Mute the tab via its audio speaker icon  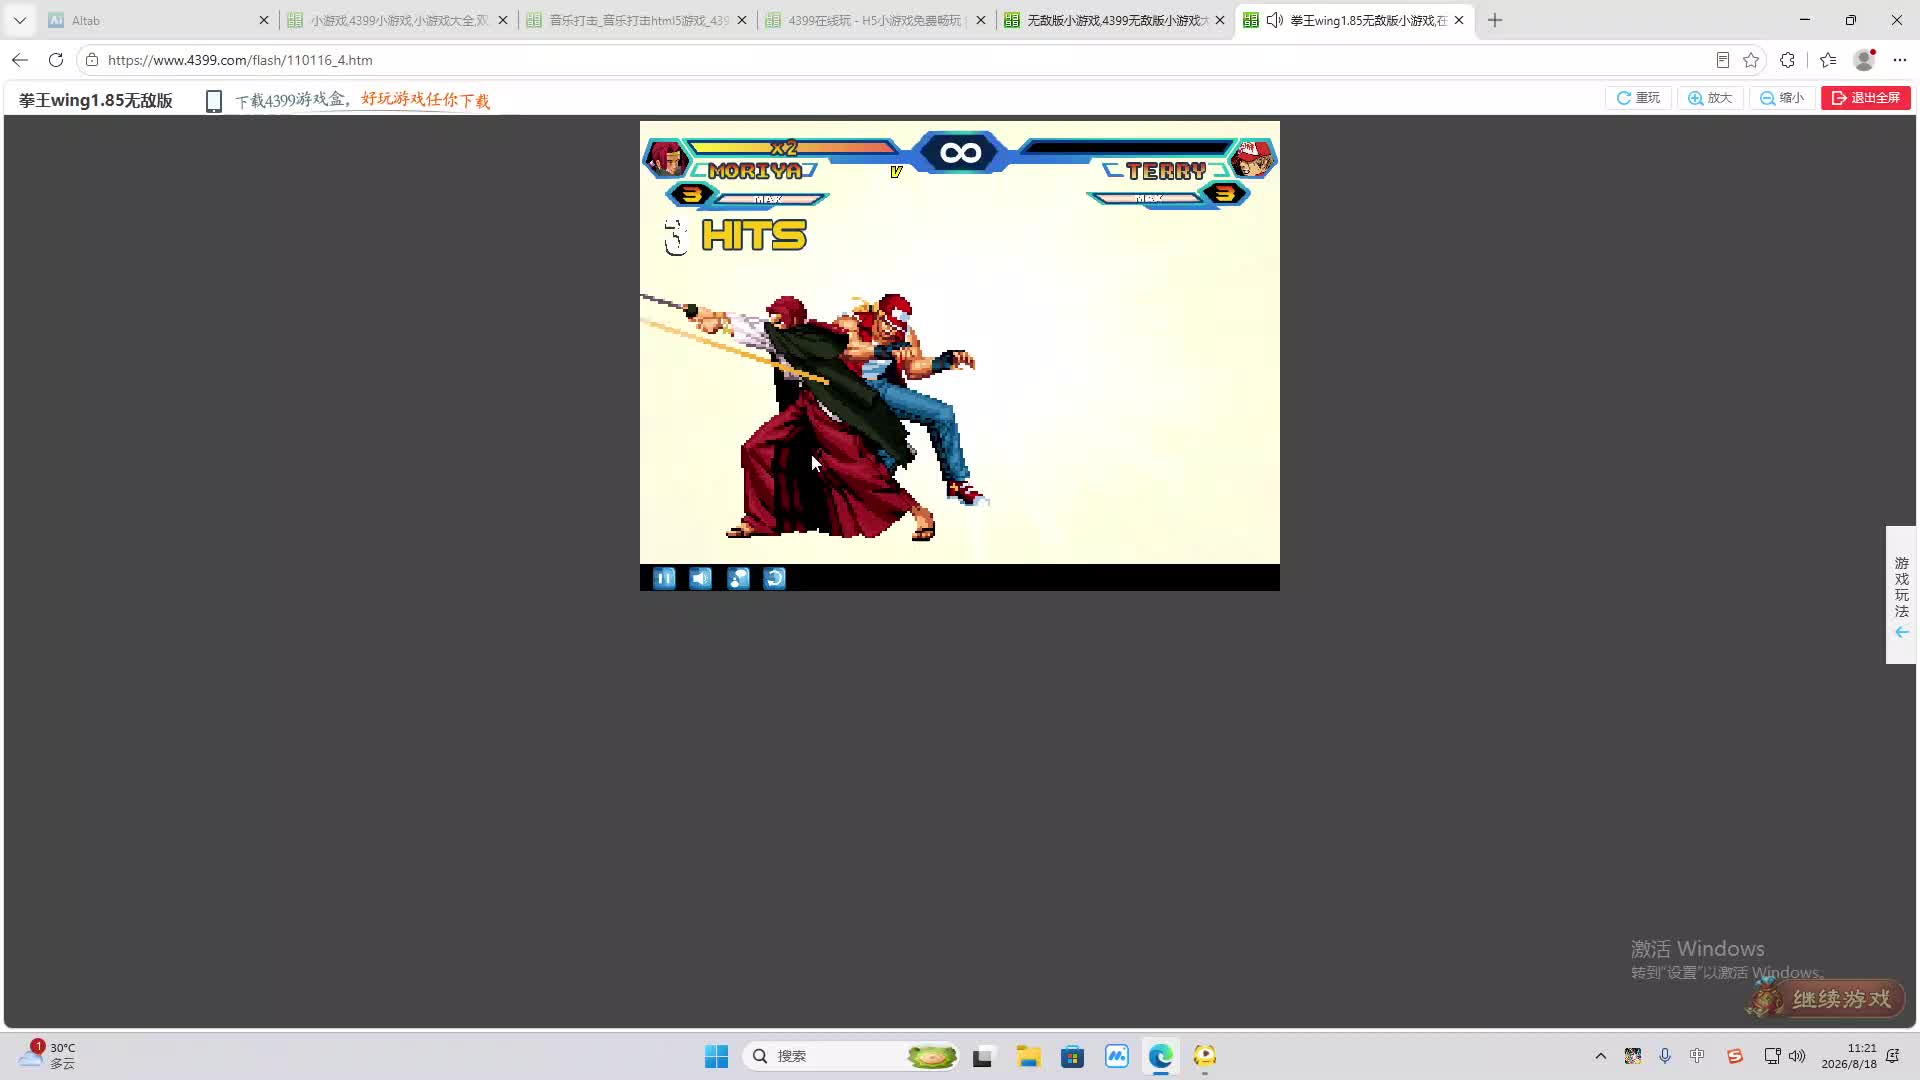pyautogui.click(x=1275, y=20)
